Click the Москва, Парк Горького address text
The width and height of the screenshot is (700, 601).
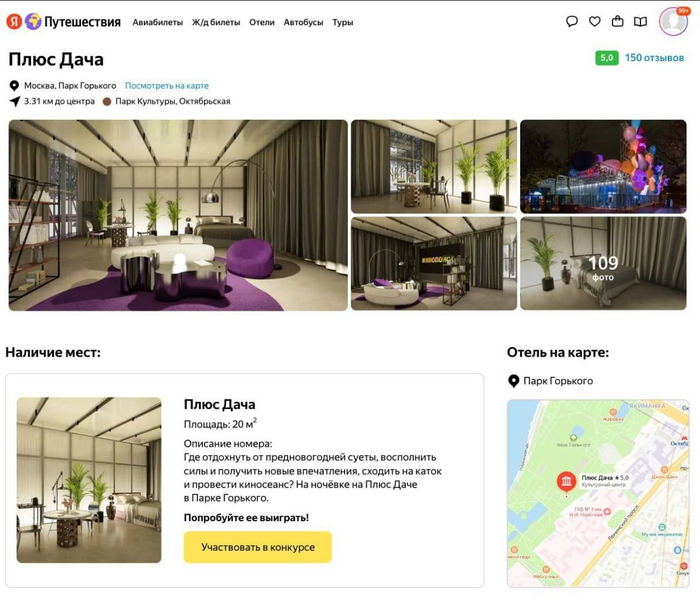70,85
